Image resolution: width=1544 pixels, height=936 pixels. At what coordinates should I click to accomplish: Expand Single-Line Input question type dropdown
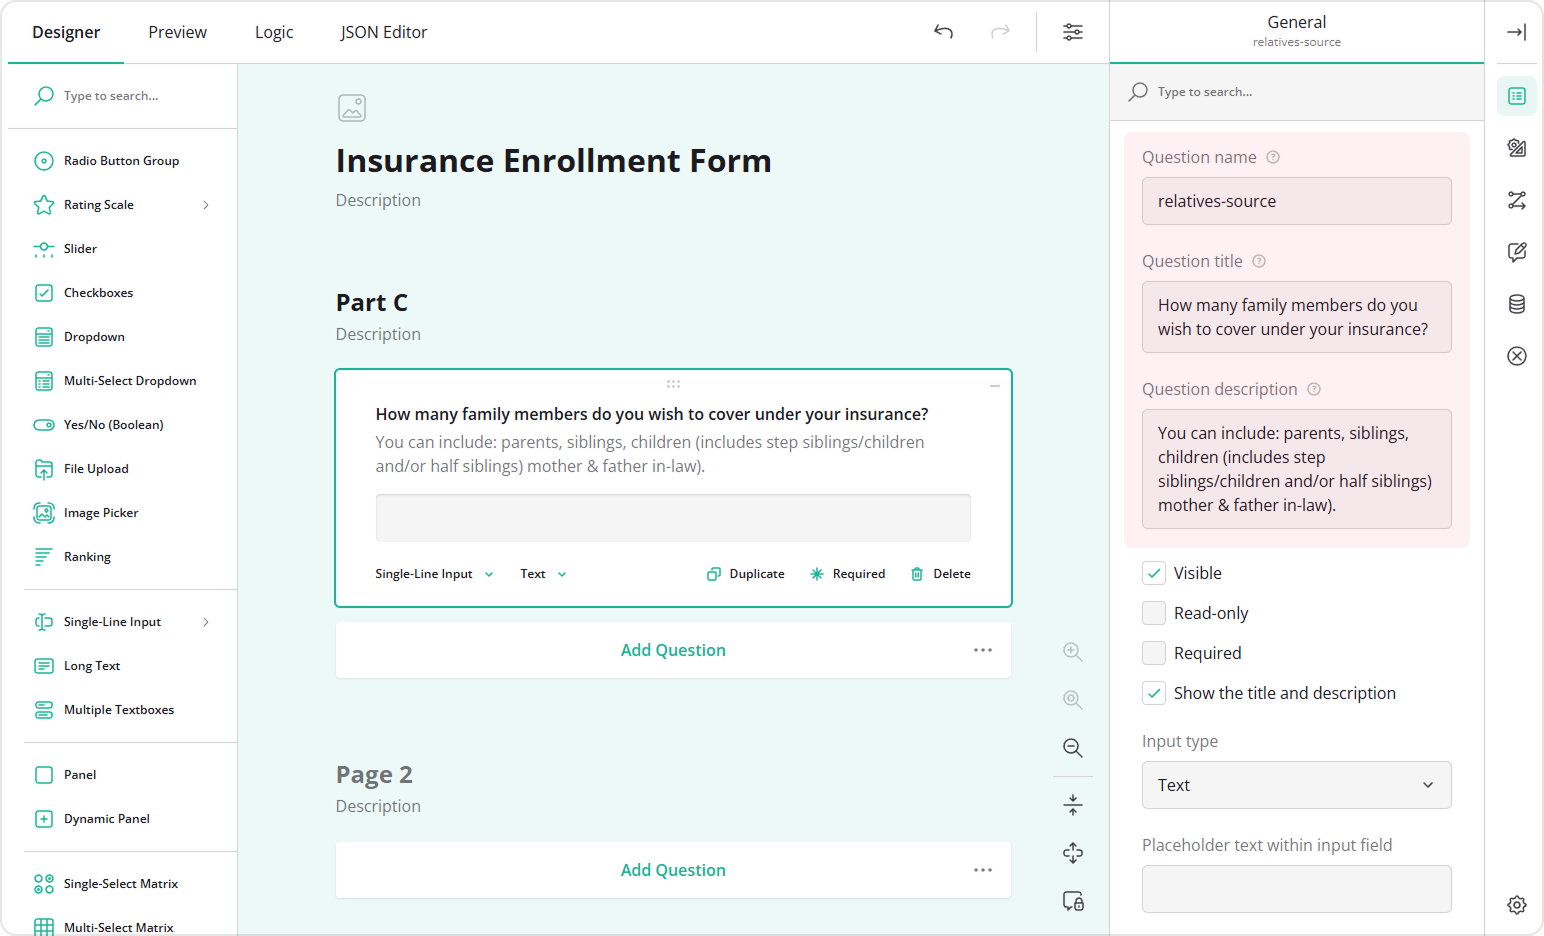click(x=434, y=574)
